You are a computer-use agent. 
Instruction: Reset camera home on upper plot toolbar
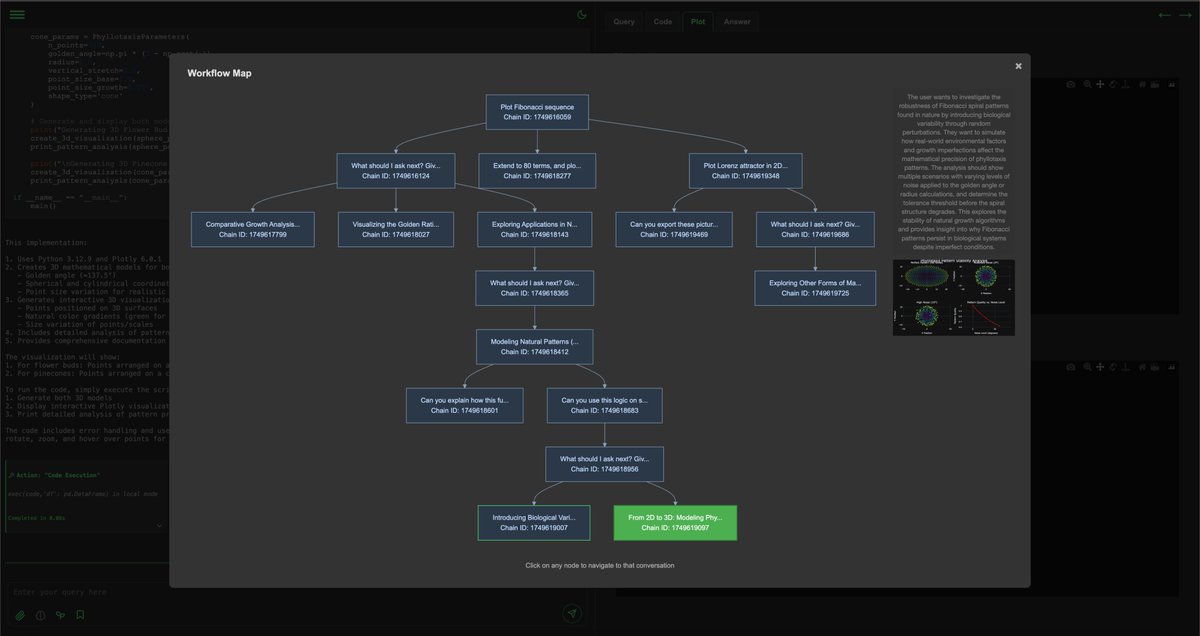(1141, 85)
